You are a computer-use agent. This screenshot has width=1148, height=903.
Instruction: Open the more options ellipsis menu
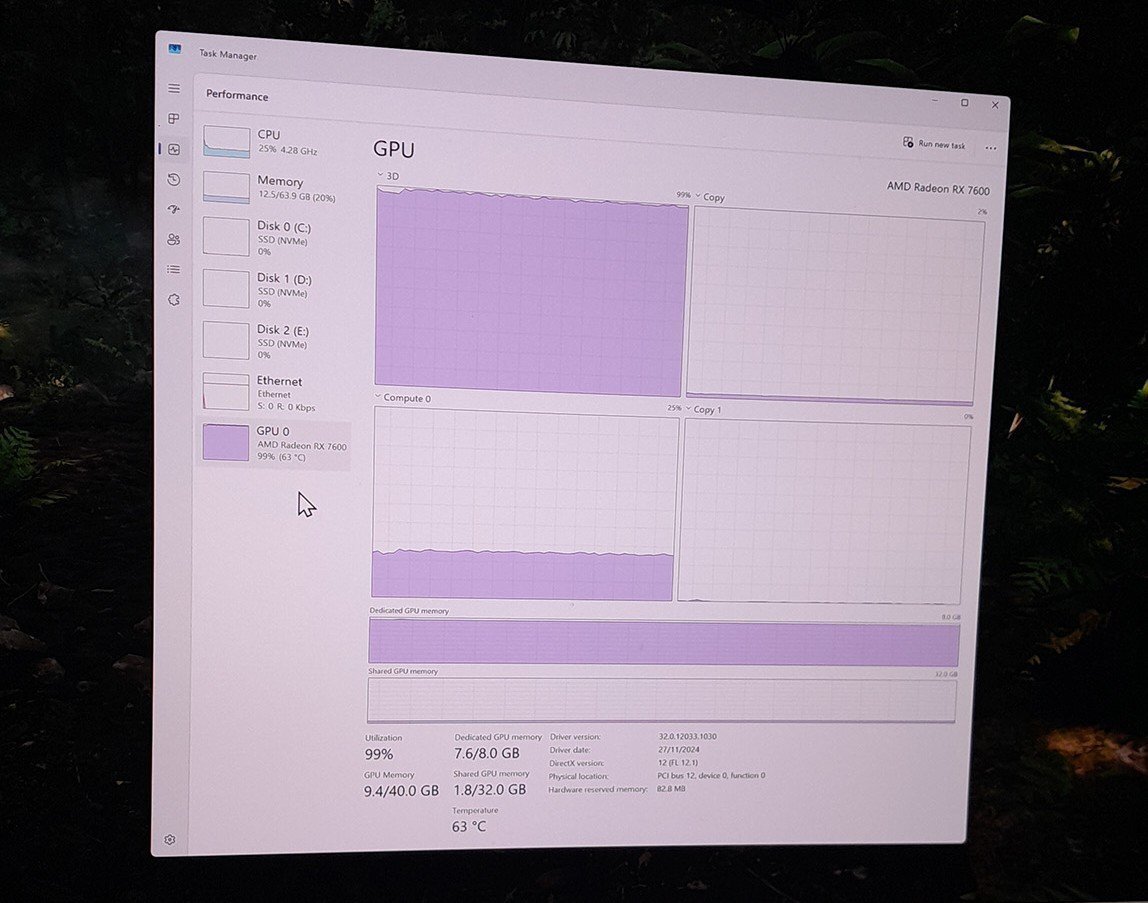[x=991, y=148]
